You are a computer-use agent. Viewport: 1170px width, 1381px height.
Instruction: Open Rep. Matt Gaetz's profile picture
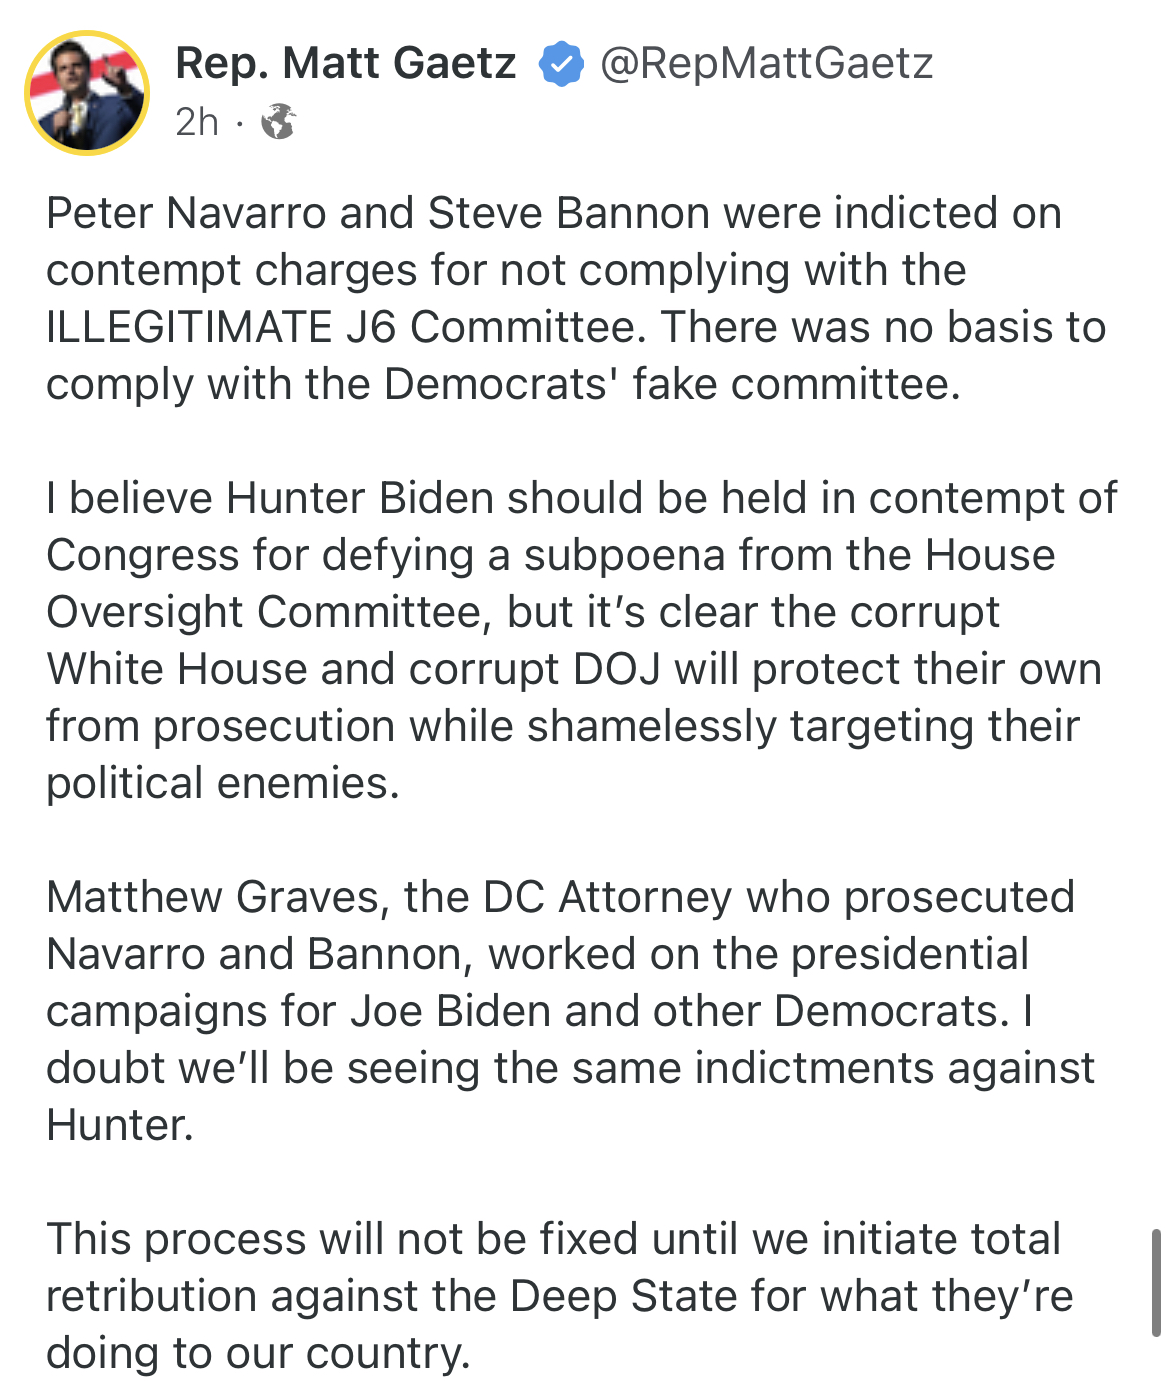[x=87, y=93]
